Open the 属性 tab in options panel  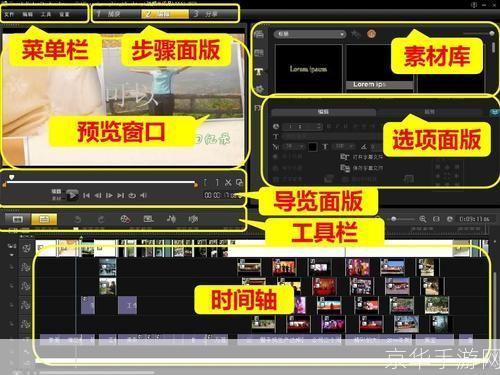coord(429,112)
